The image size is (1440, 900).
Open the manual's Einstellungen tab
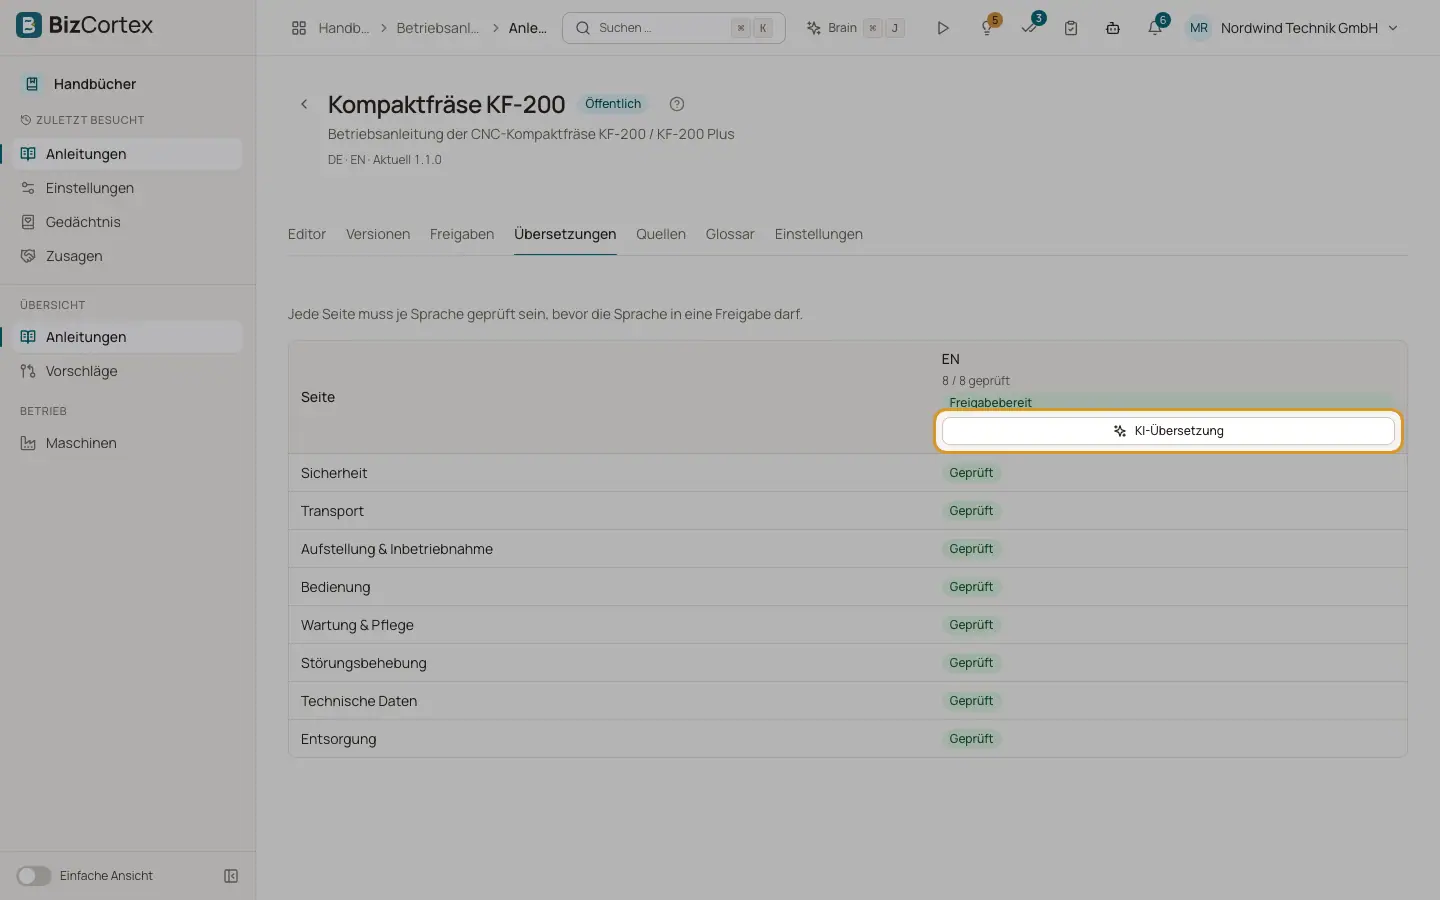(x=819, y=234)
